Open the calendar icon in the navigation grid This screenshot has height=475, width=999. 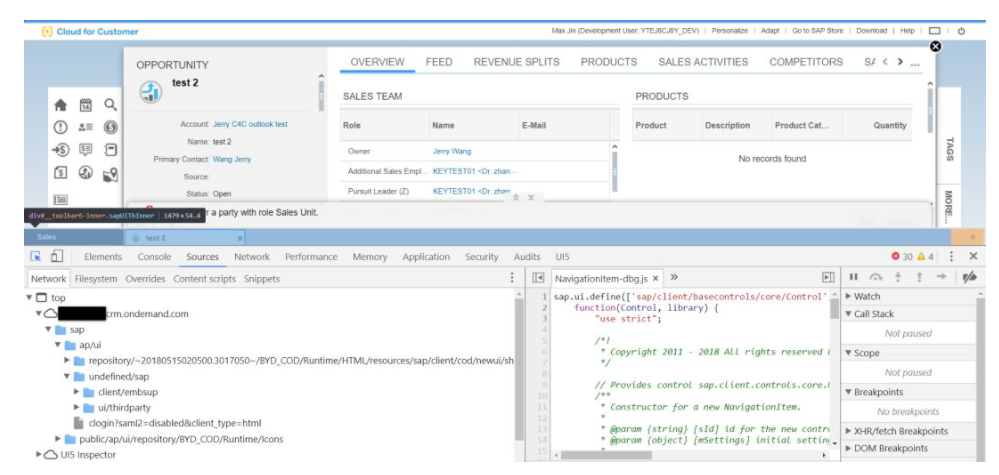tap(85, 105)
